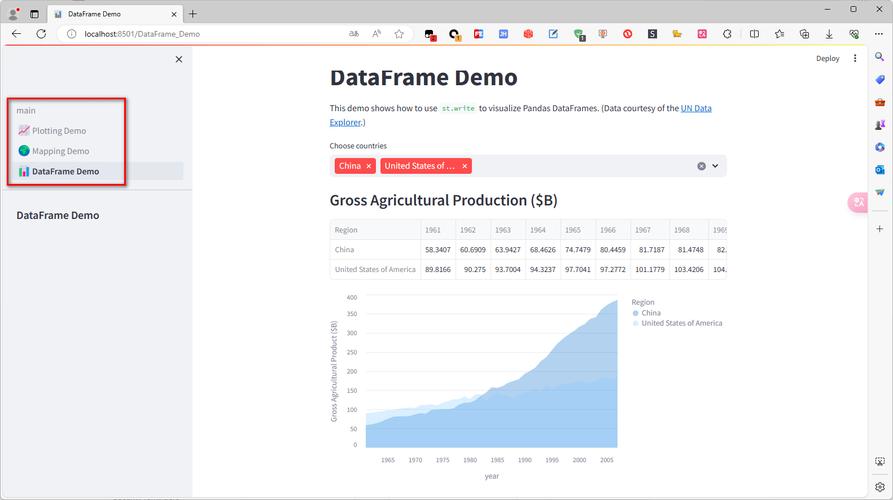The width and height of the screenshot is (893, 500).
Task: Open the Plotting Demo page
Action: pyautogui.click(x=58, y=131)
